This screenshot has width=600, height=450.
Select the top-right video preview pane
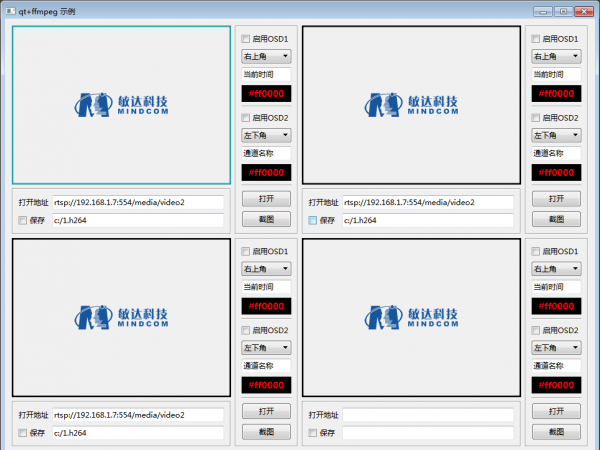click(411, 105)
